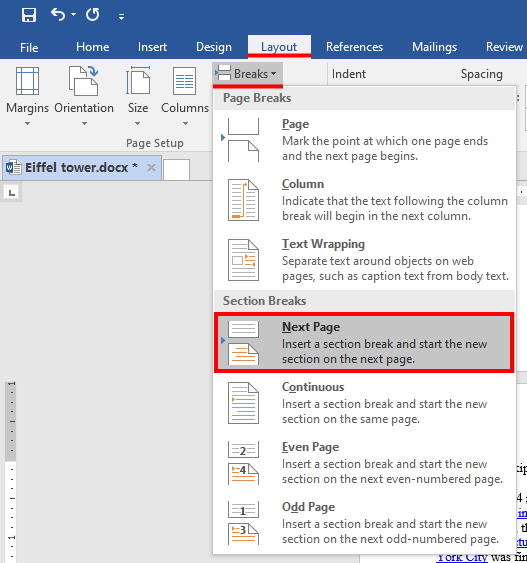
Task: Open the Review tab
Action: pos(504,47)
